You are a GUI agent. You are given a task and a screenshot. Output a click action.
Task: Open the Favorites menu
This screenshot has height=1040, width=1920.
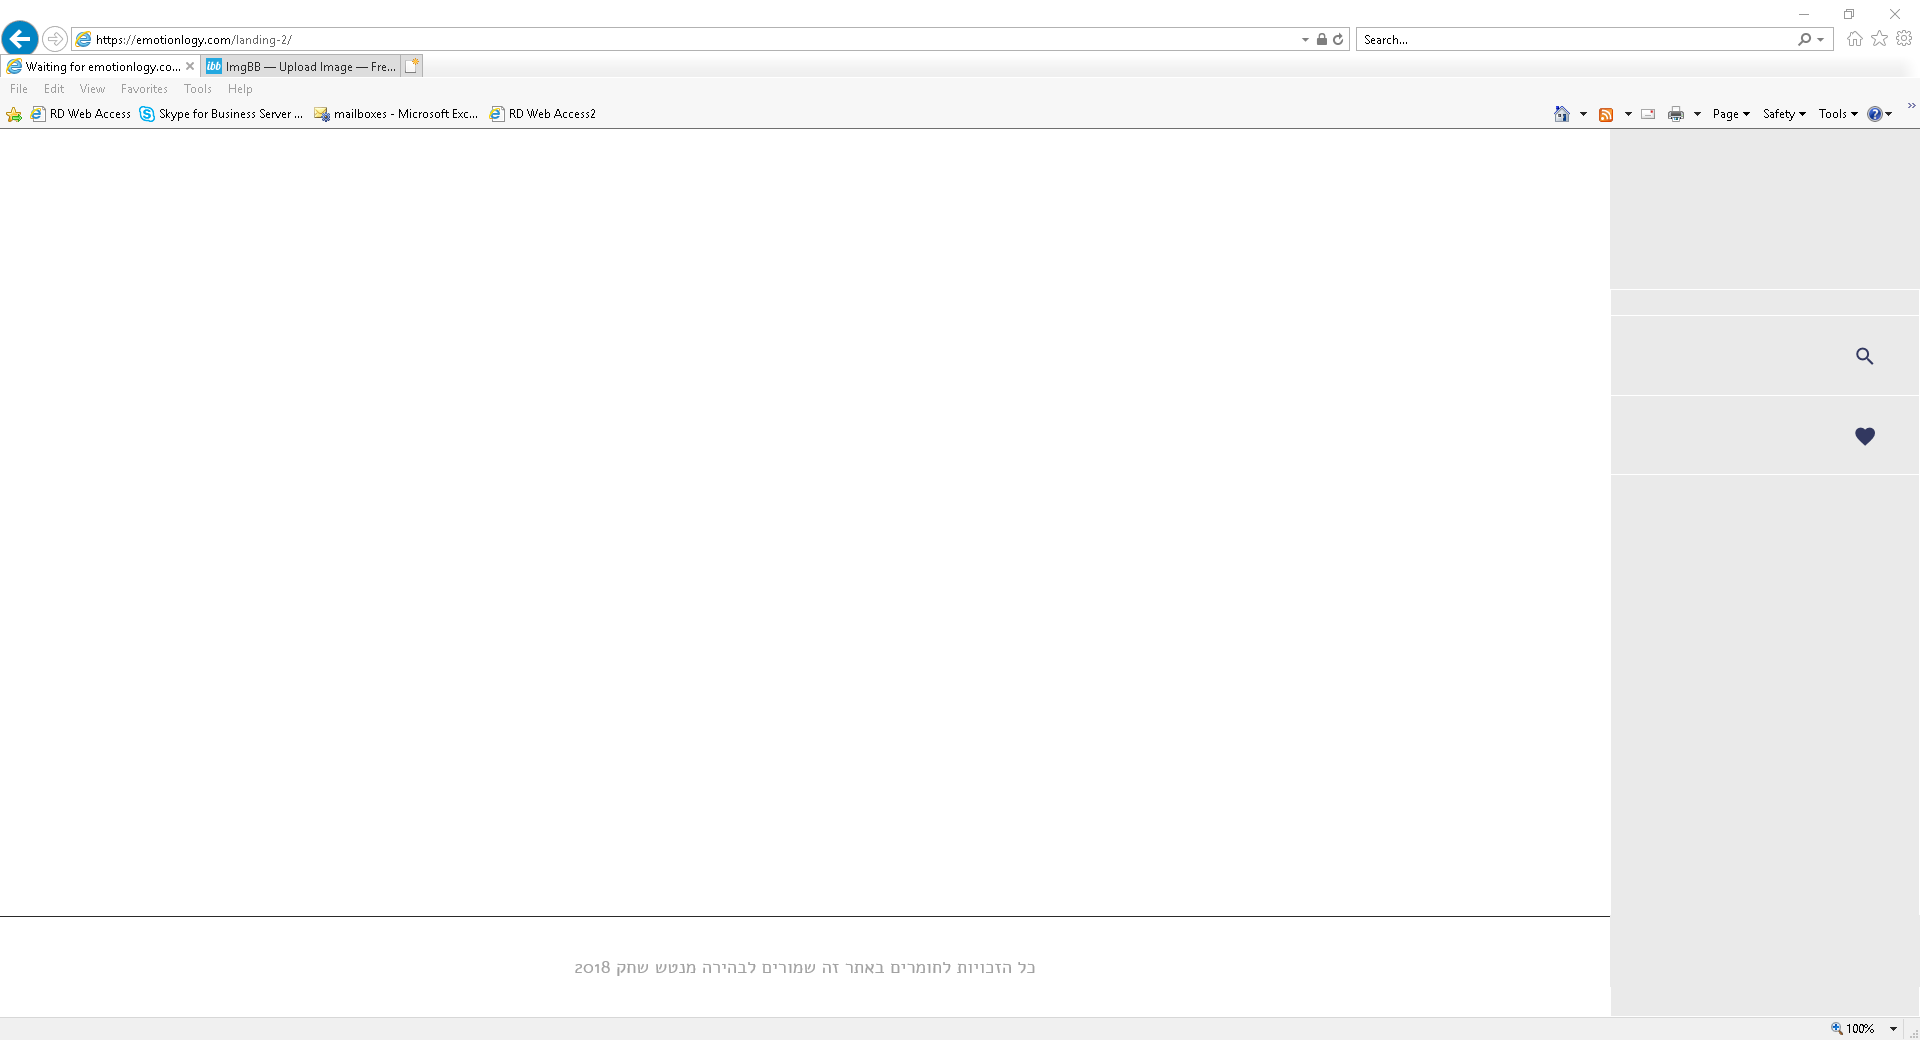[144, 89]
